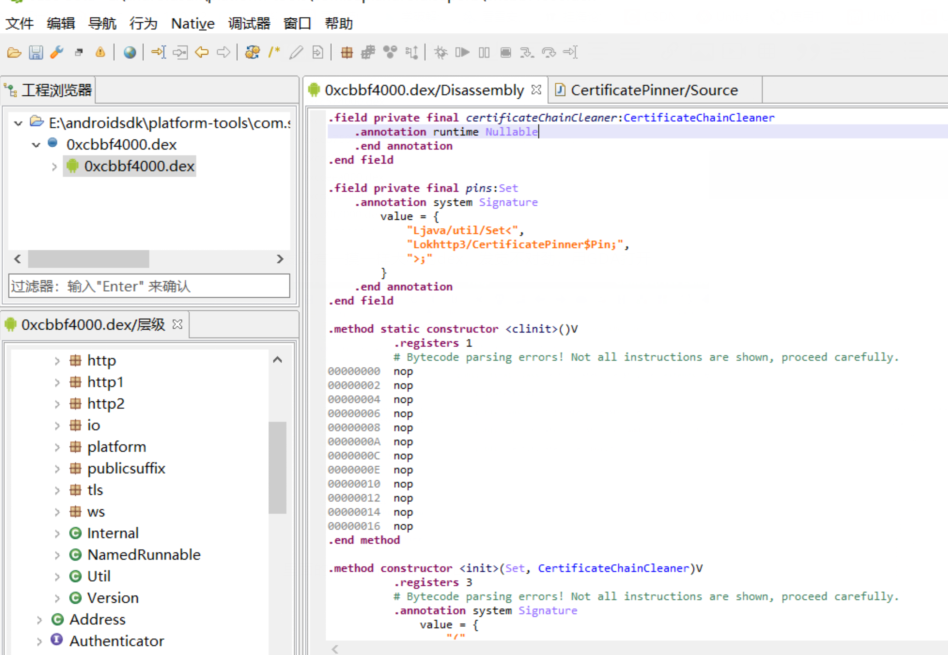Image resolution: width=948 pixels, height=655 pixels.
Task: Click the hierarchy panel vertical scrollbar
Action: coord(277,465)
